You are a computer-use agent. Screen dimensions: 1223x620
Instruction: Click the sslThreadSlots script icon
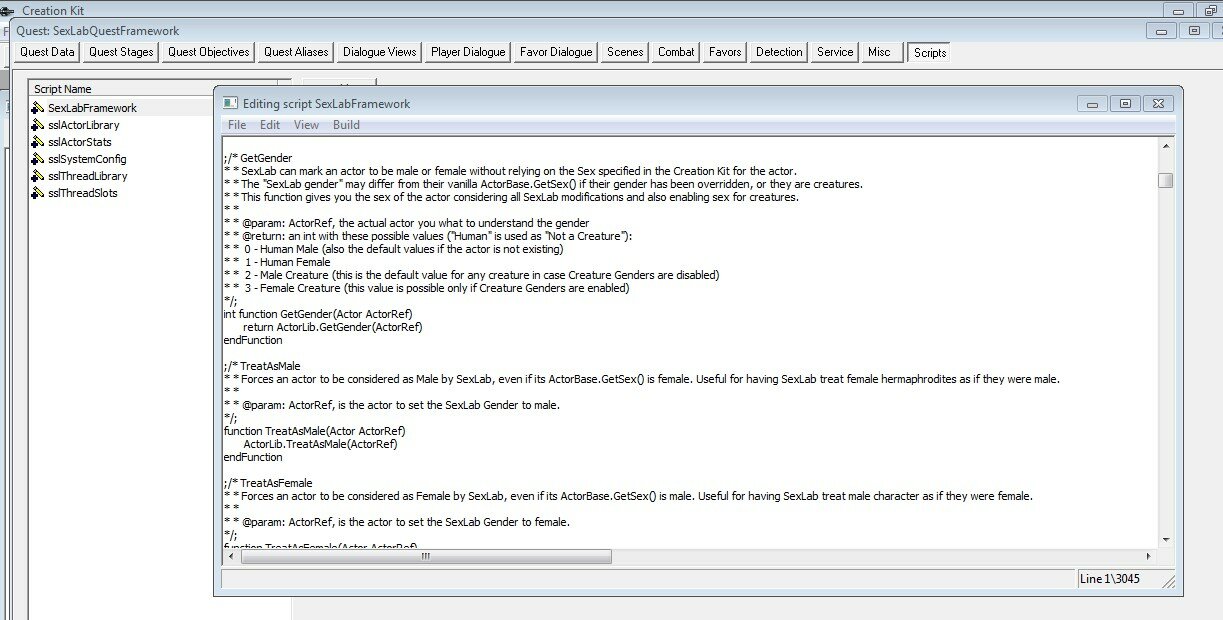pos(39,193)
